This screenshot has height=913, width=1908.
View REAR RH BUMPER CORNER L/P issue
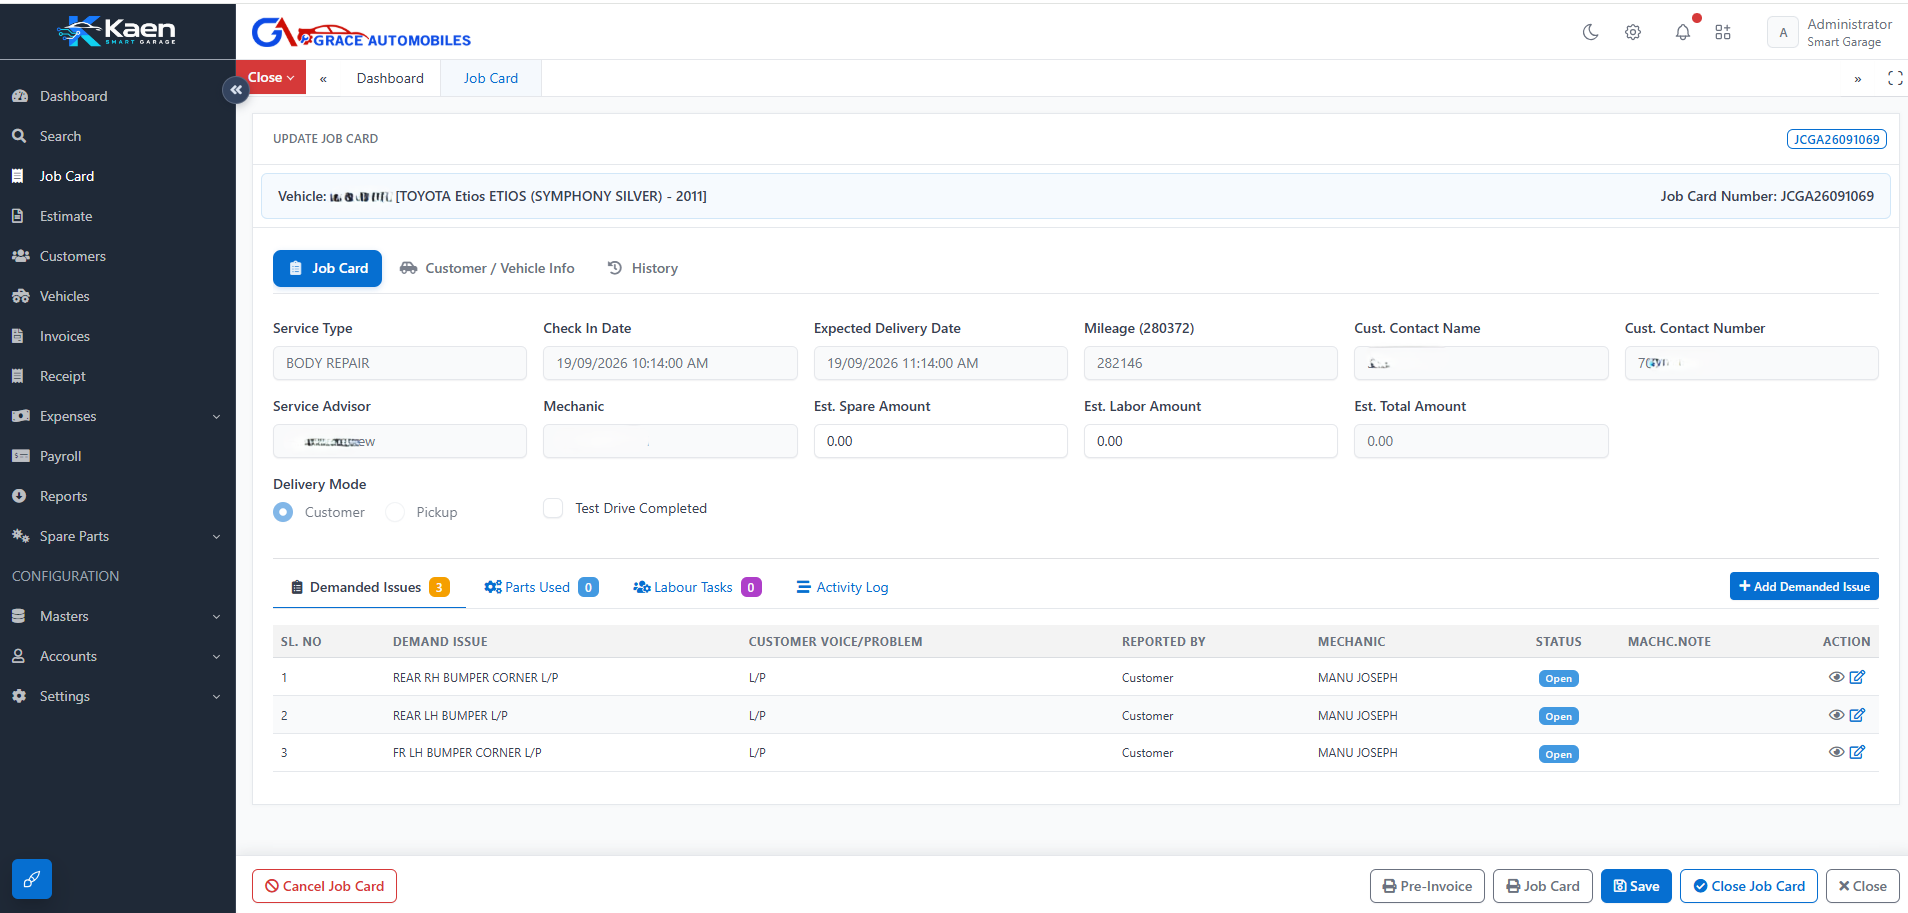tap(1836, 677)
